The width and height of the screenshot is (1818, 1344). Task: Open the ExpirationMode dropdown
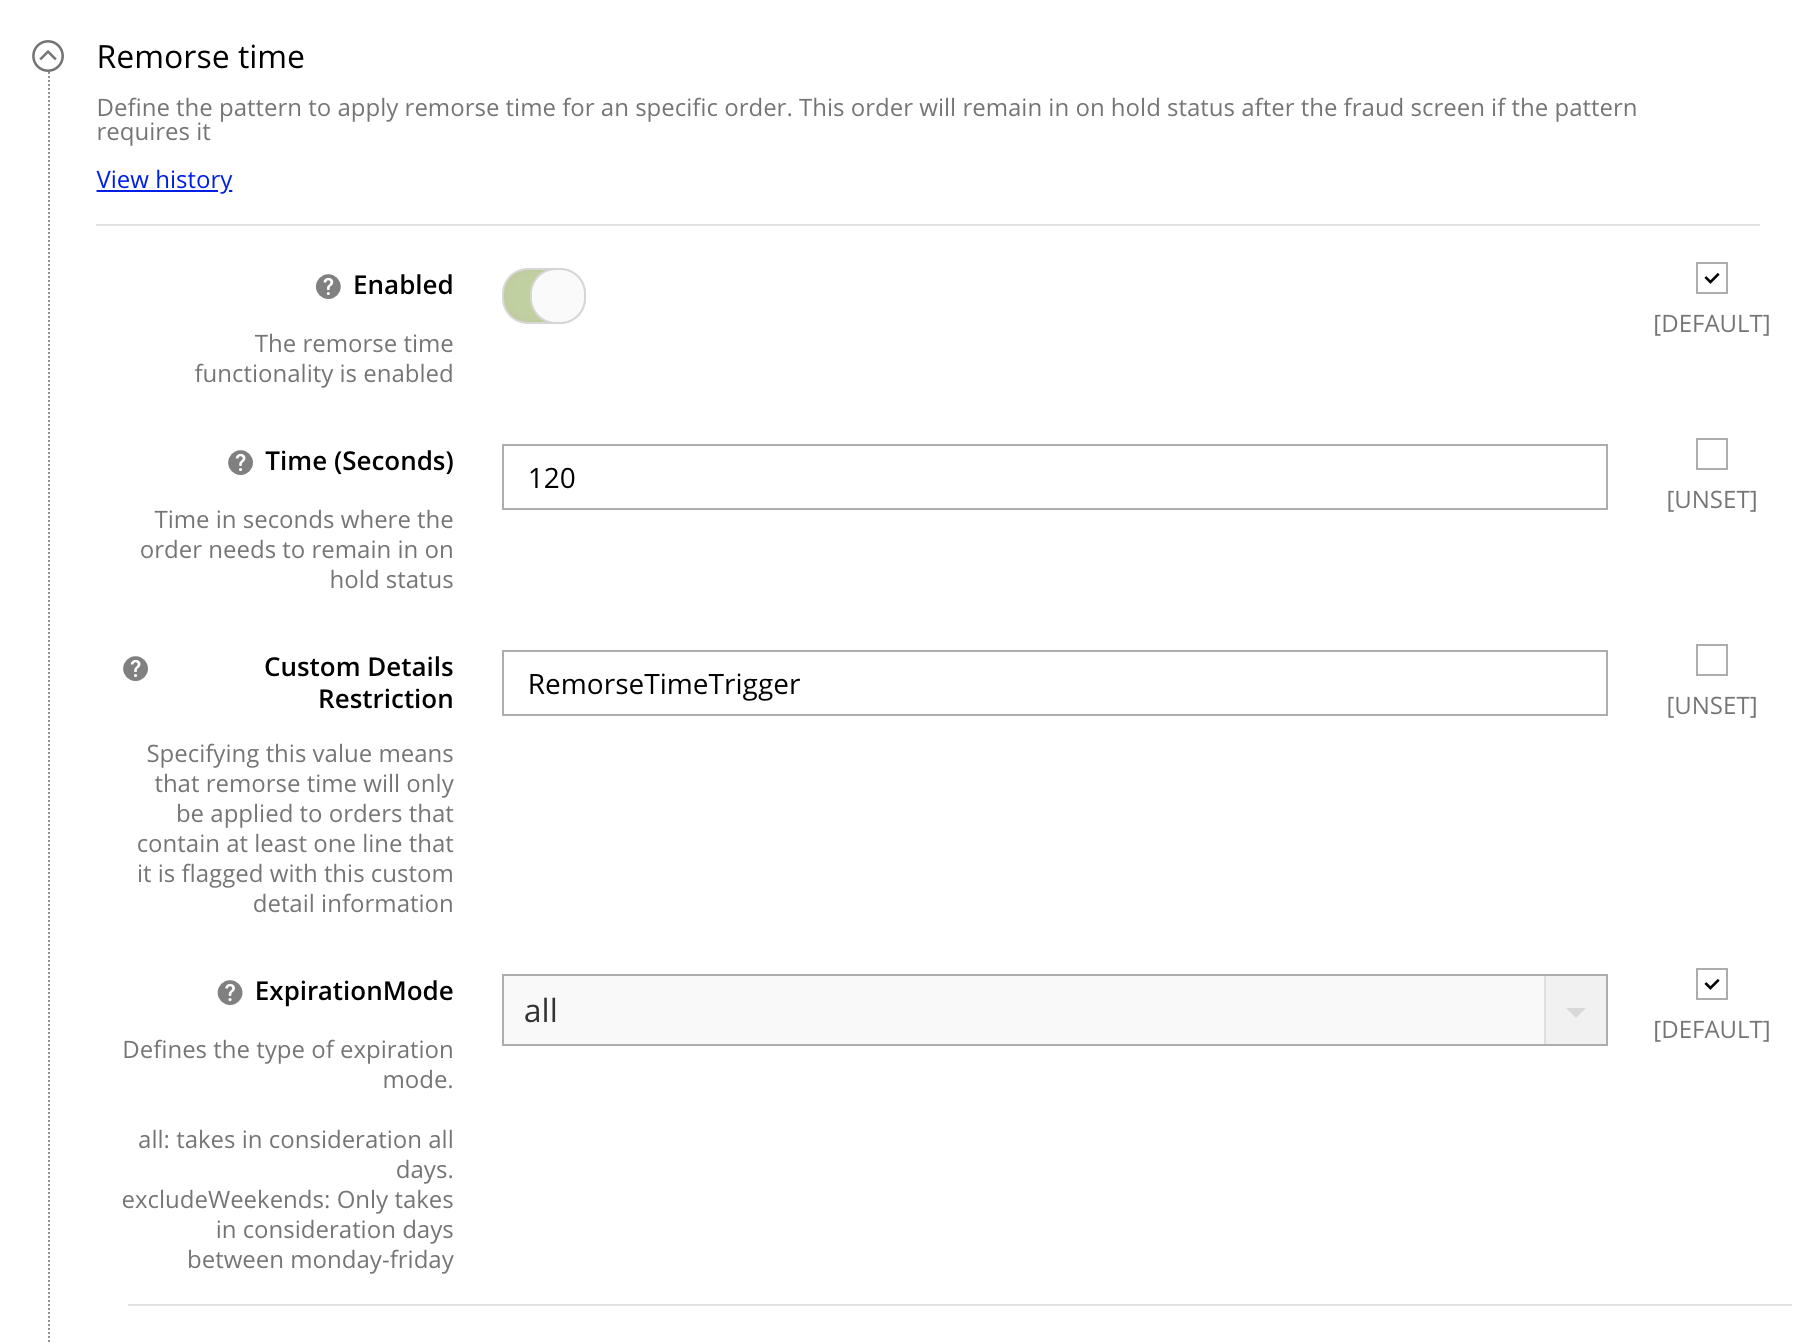pyautogui.click(x=1054, y=1010)
